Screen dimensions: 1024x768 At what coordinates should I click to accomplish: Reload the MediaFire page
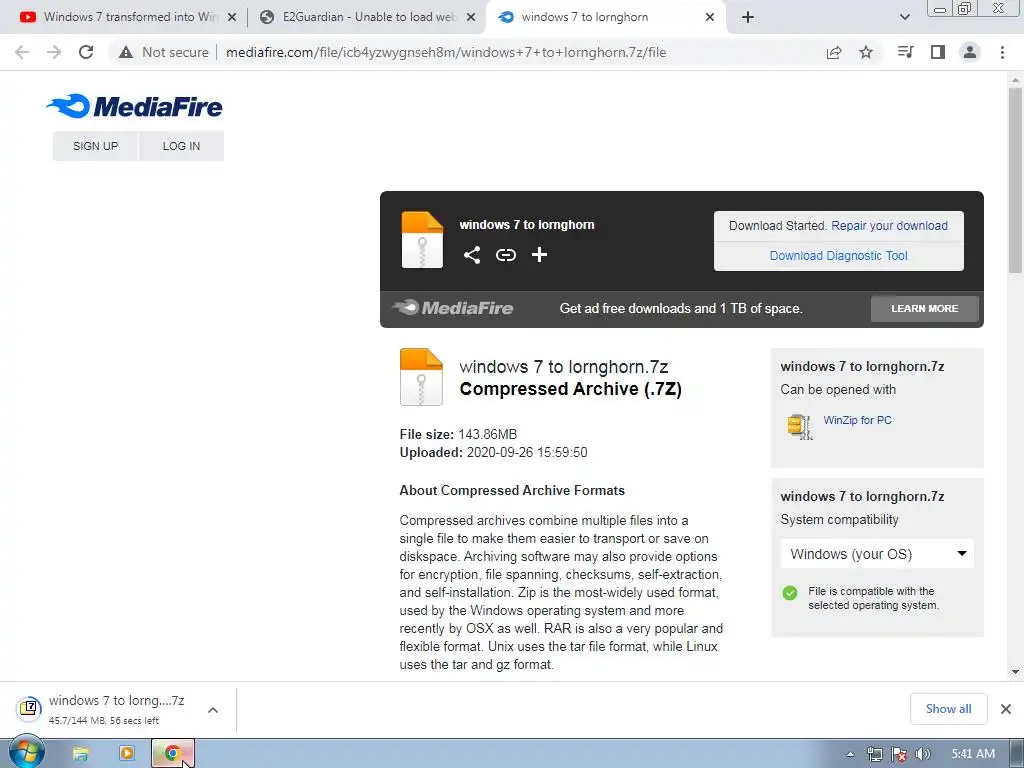(86, 52)
